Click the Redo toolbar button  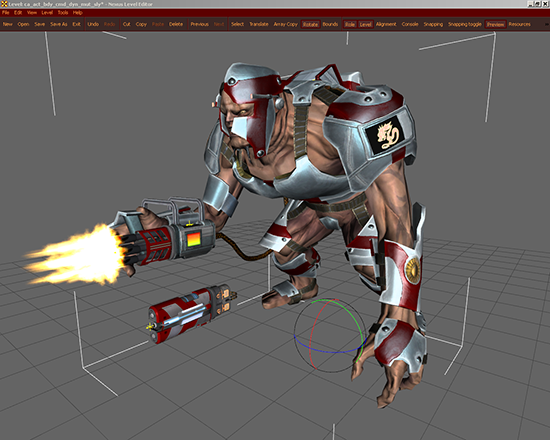[109, 24]
